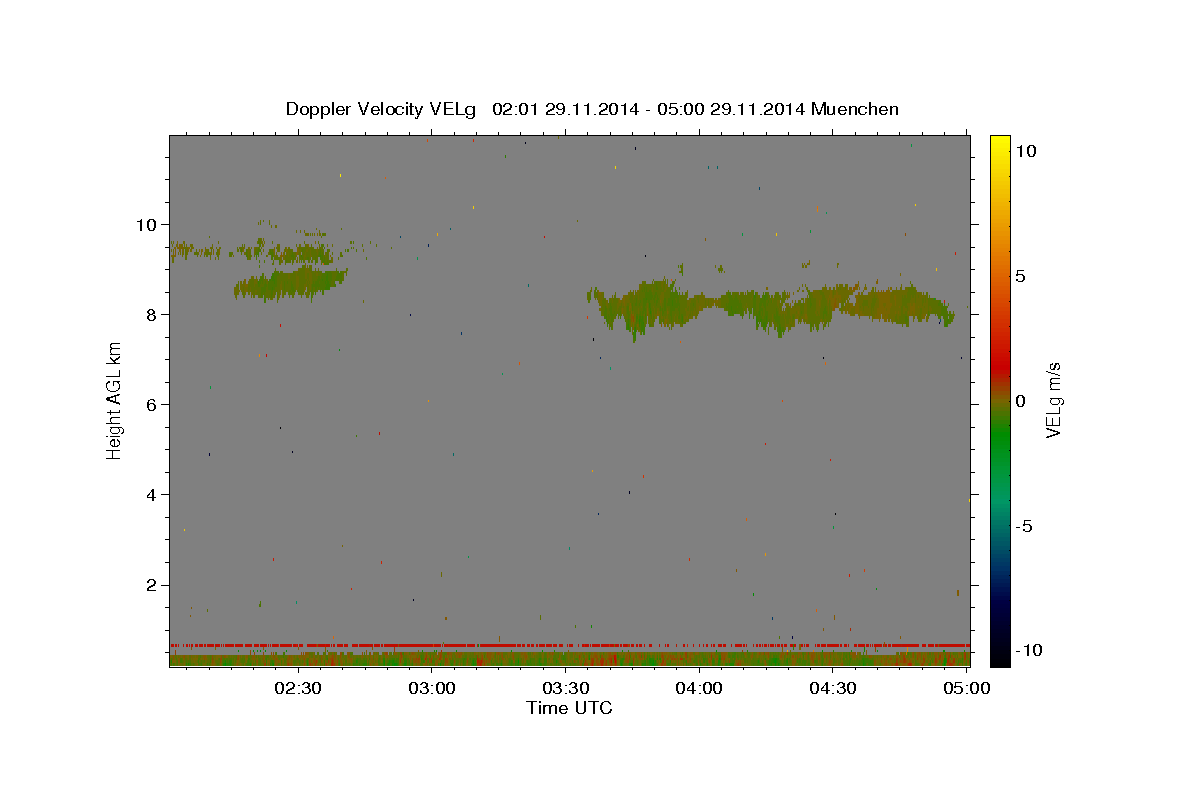
Task: Click the 04:00 time tick label
Action: click(x=699, y=688)
